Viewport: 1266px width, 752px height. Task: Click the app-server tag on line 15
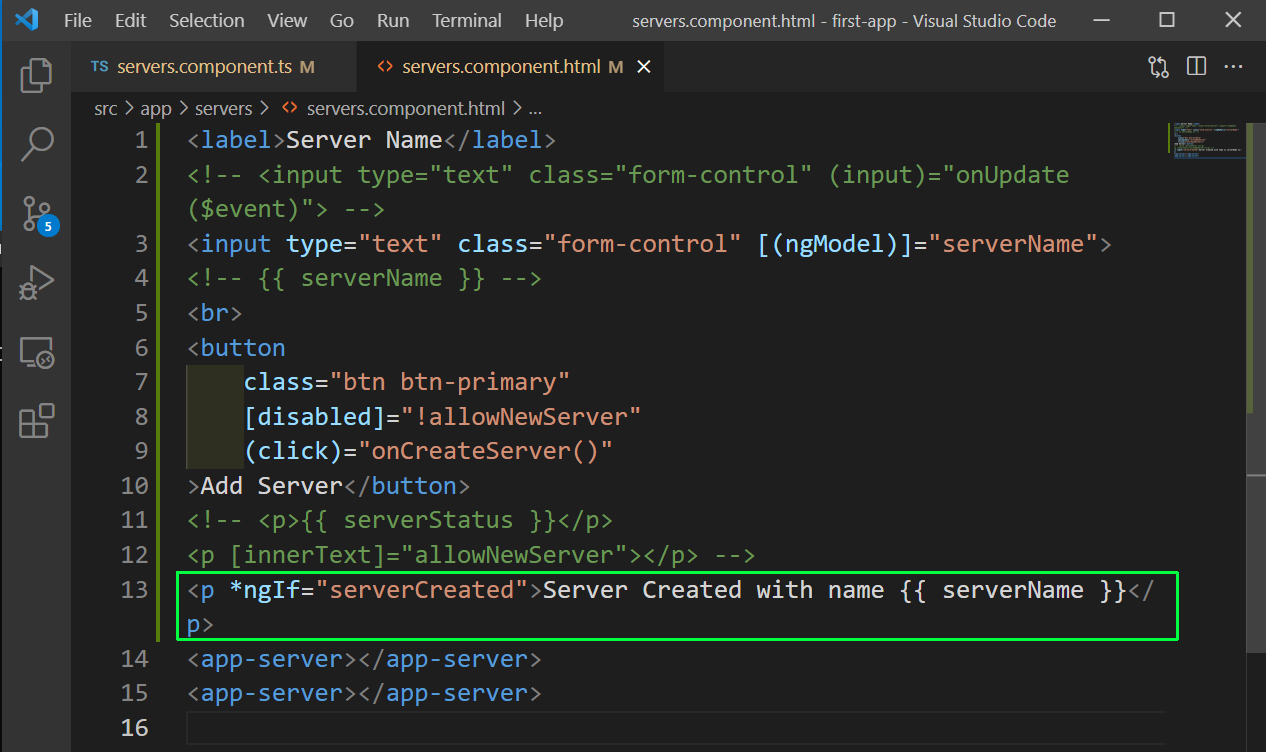(x=364, y=693)
